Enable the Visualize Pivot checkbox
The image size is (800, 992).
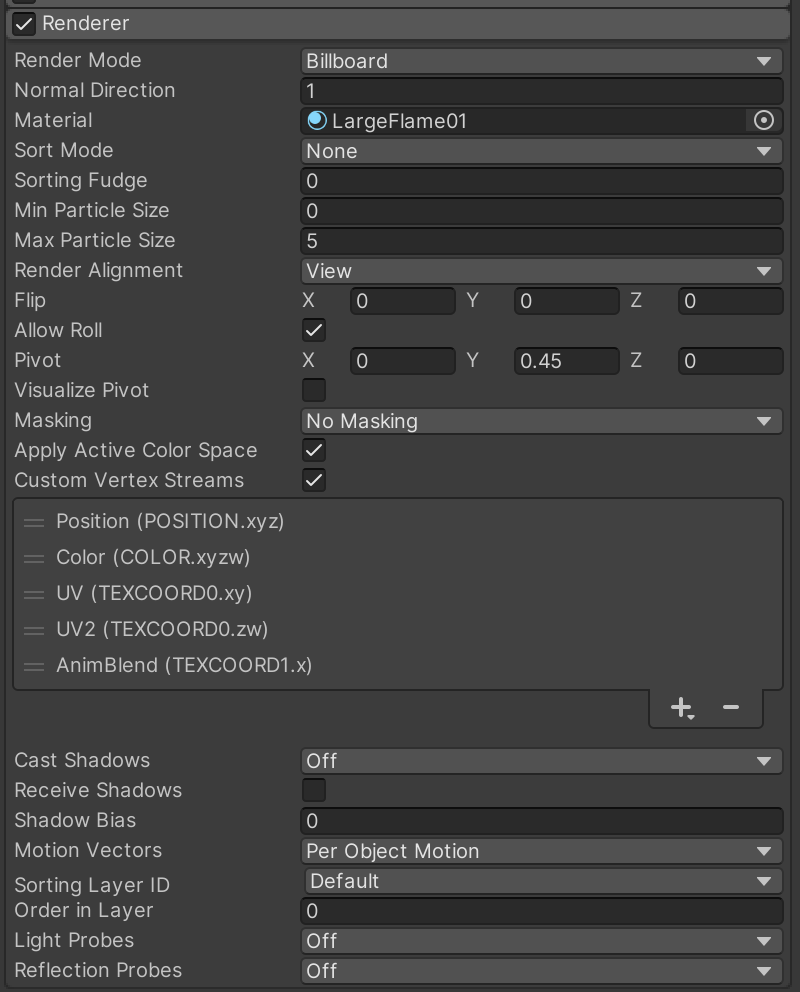(x=314, y=390)
